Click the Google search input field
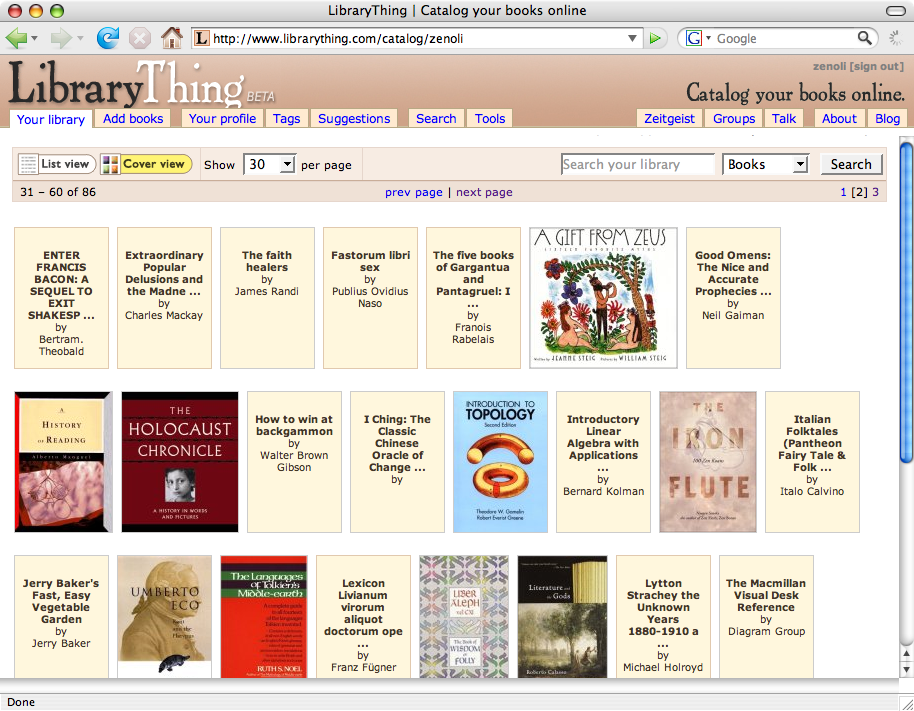The image size is (914, 711). point(784,38)
